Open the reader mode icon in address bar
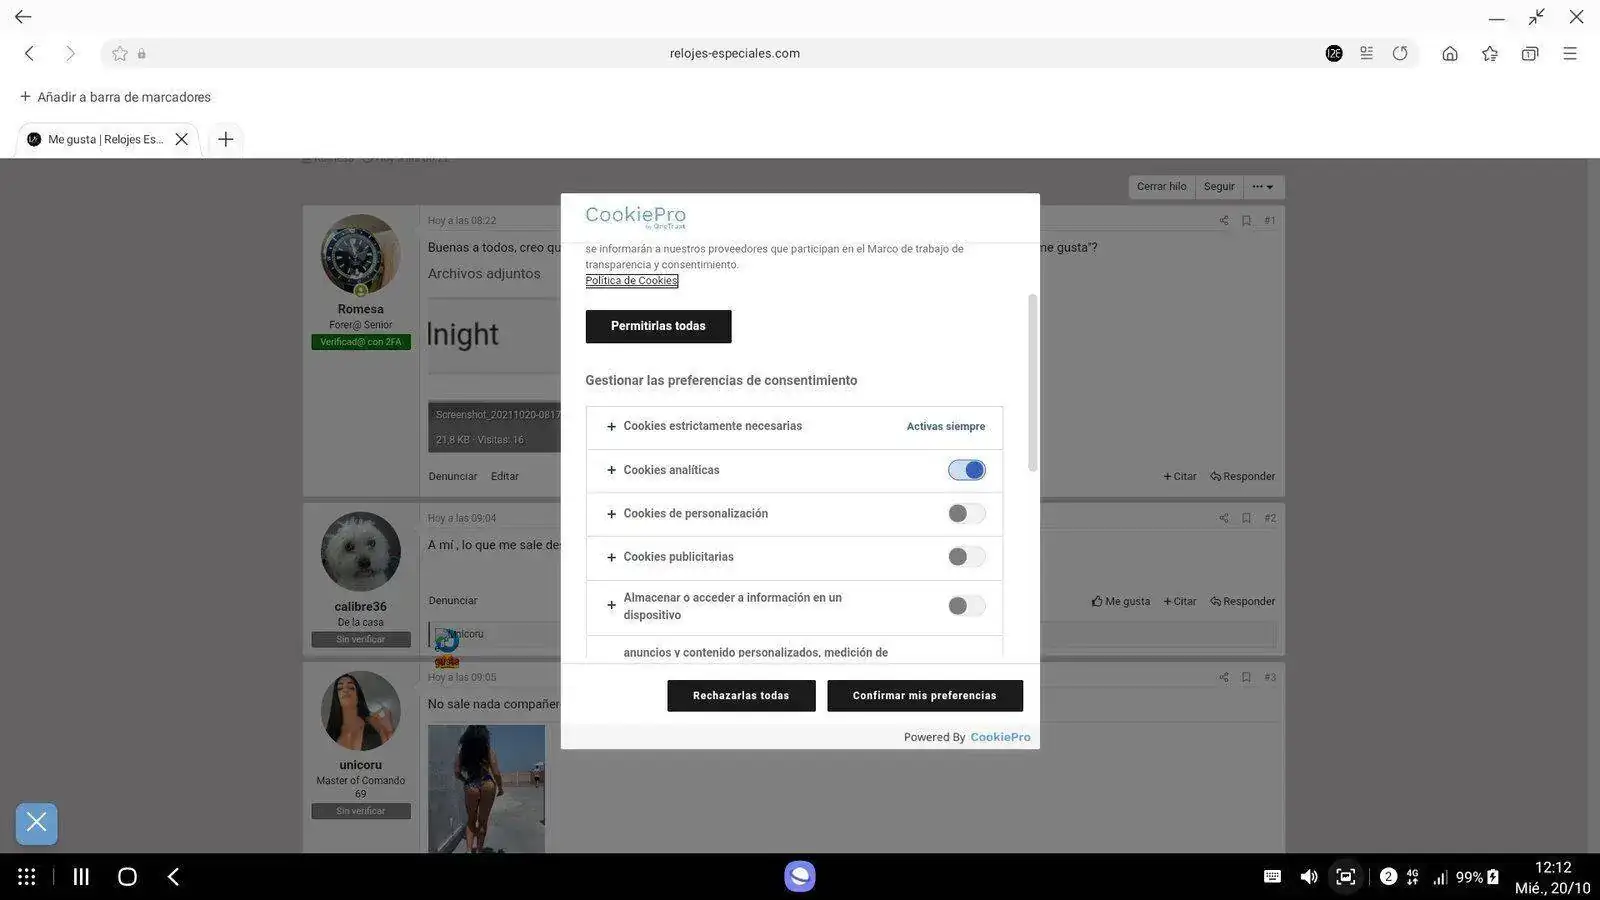This screenshot has width=1600, height=900. coord(1366,53)
